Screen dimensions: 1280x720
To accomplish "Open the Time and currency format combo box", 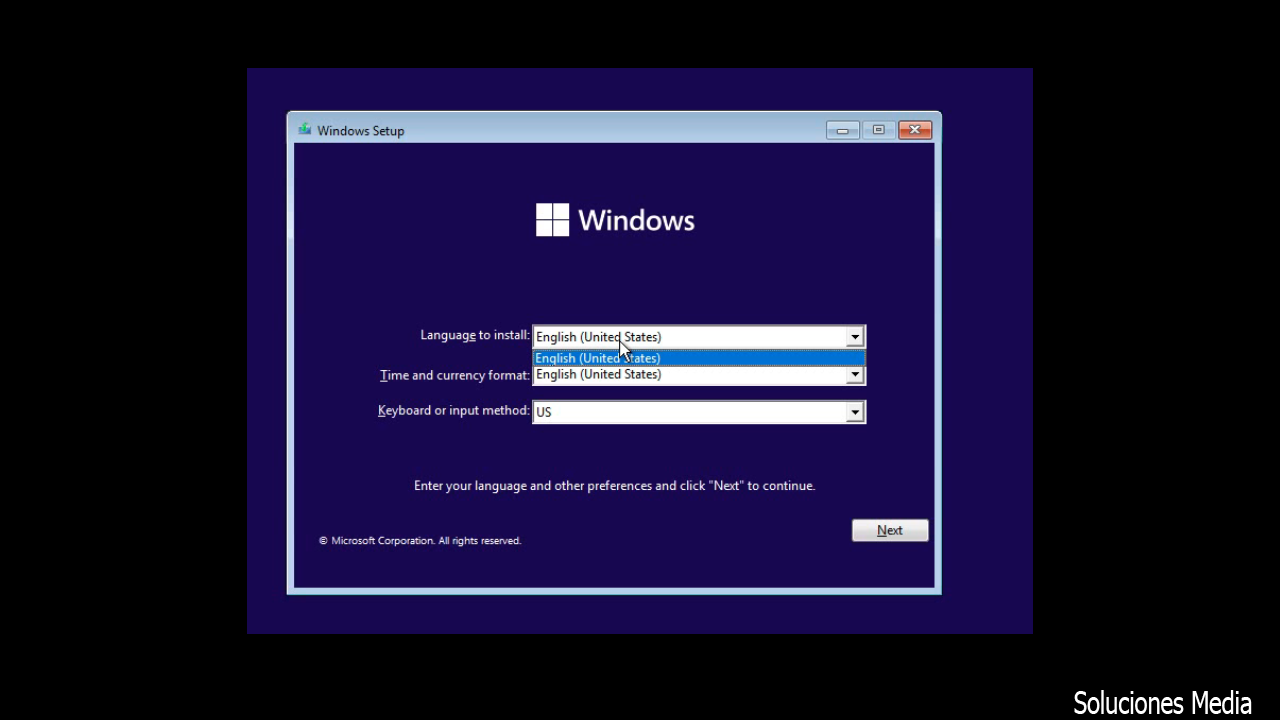I will point(698,375).
